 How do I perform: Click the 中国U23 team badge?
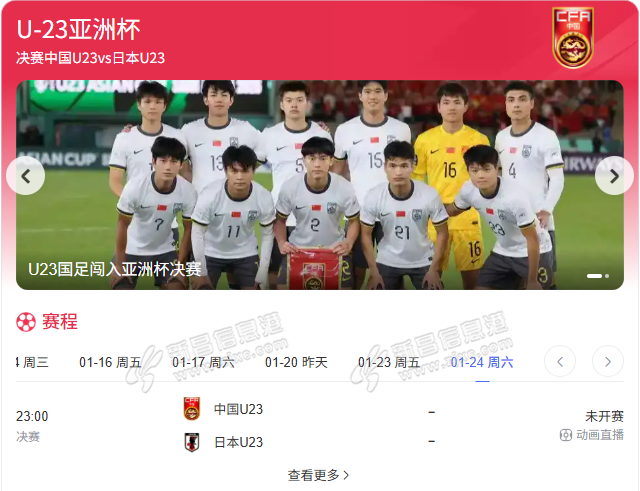[x=191, y=409]
